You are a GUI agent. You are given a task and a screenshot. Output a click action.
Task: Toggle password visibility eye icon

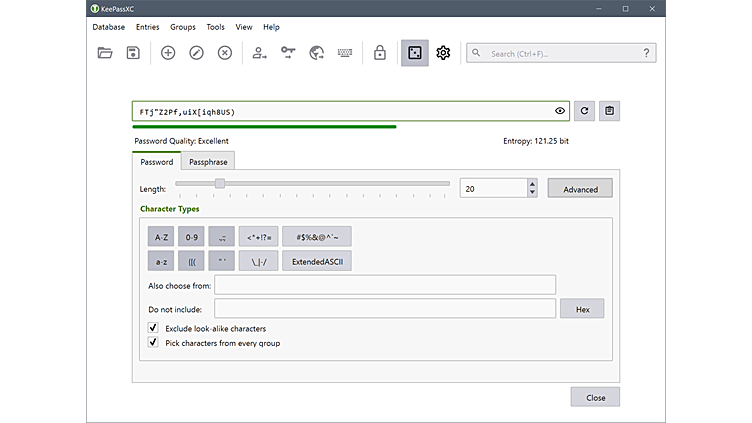click(x=560, y=111)
